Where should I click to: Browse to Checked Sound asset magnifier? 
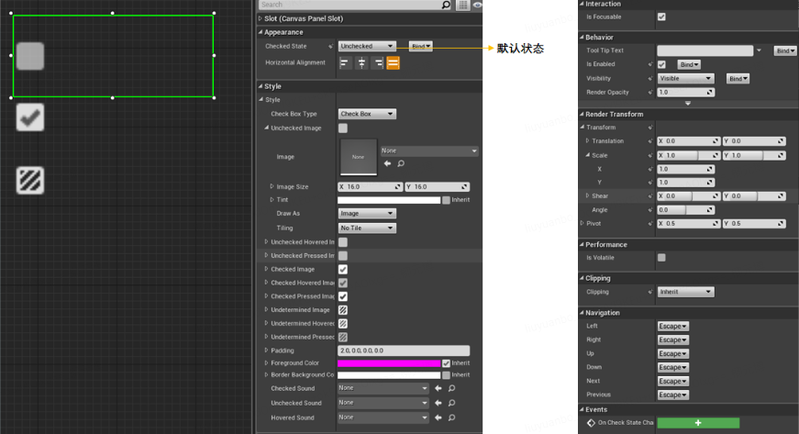(x=451, y=388)
